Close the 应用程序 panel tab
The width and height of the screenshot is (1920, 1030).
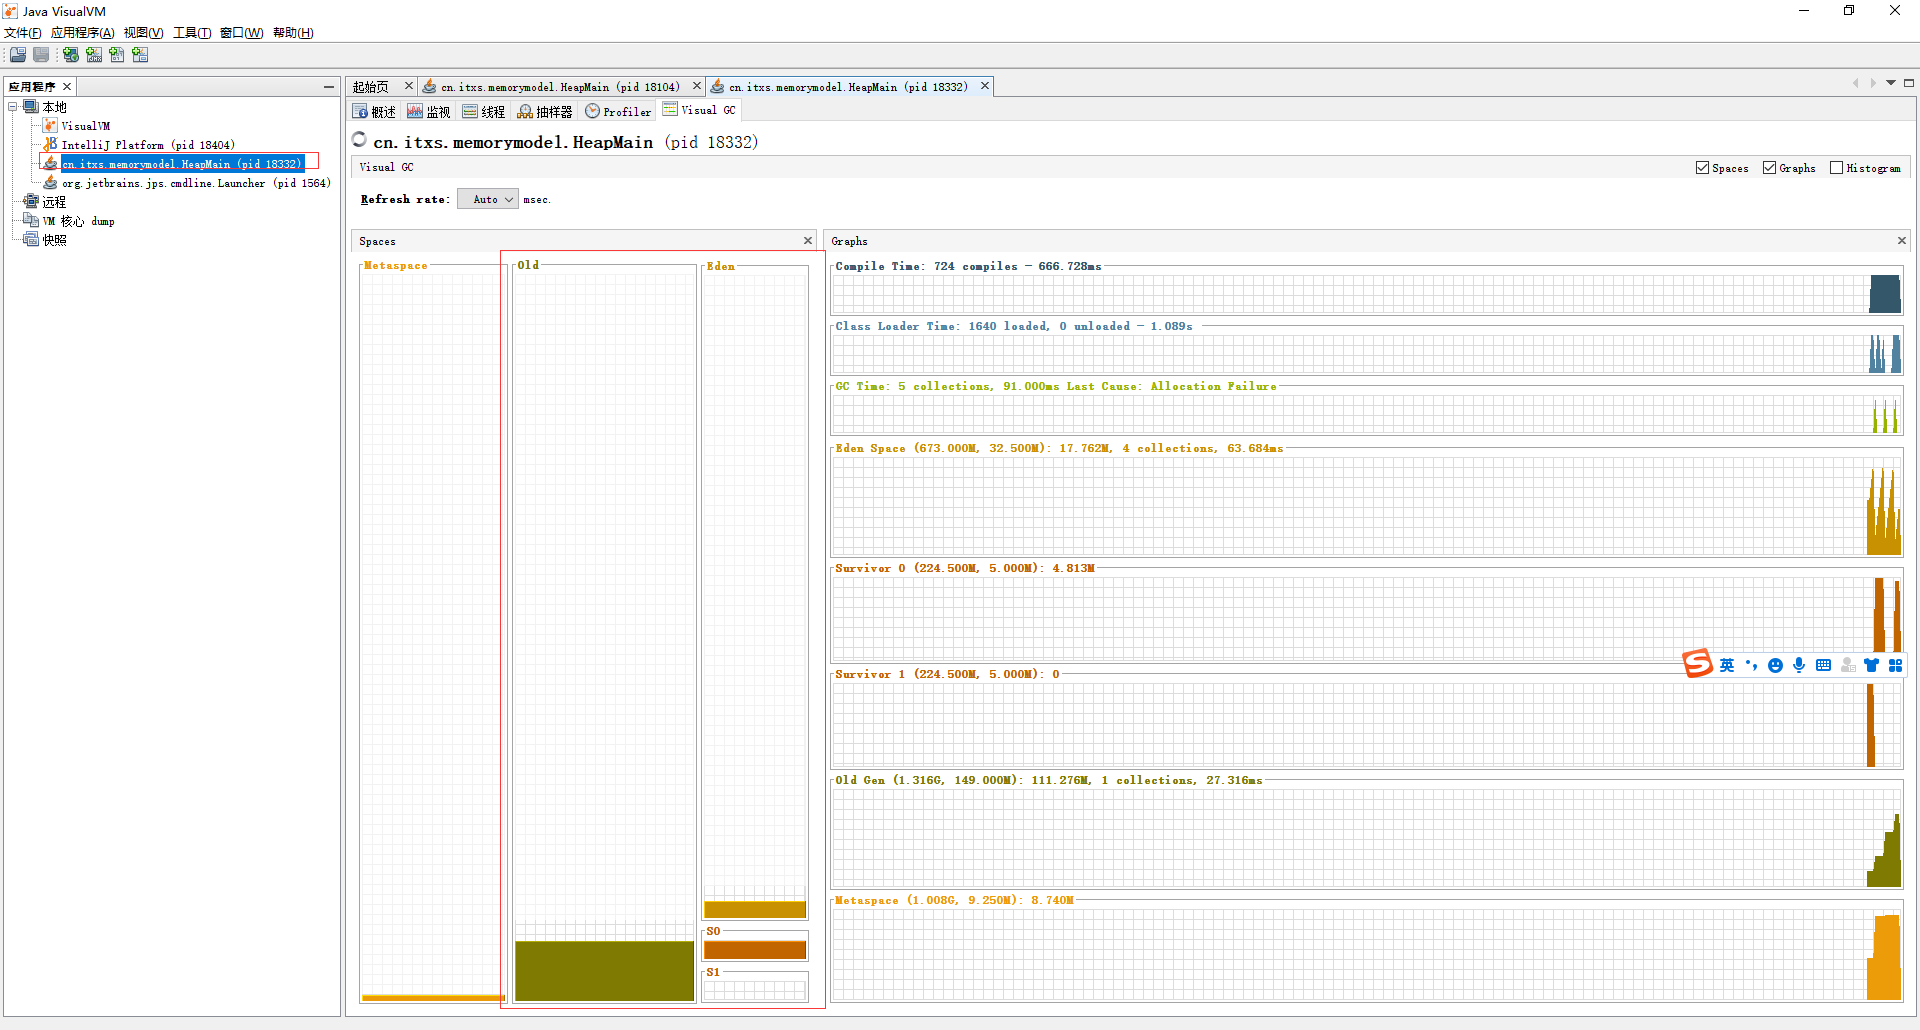click(x=67, y=87)
